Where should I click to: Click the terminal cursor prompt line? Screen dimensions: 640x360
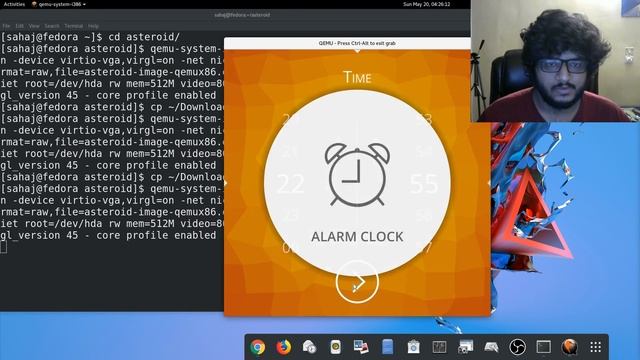4,247
